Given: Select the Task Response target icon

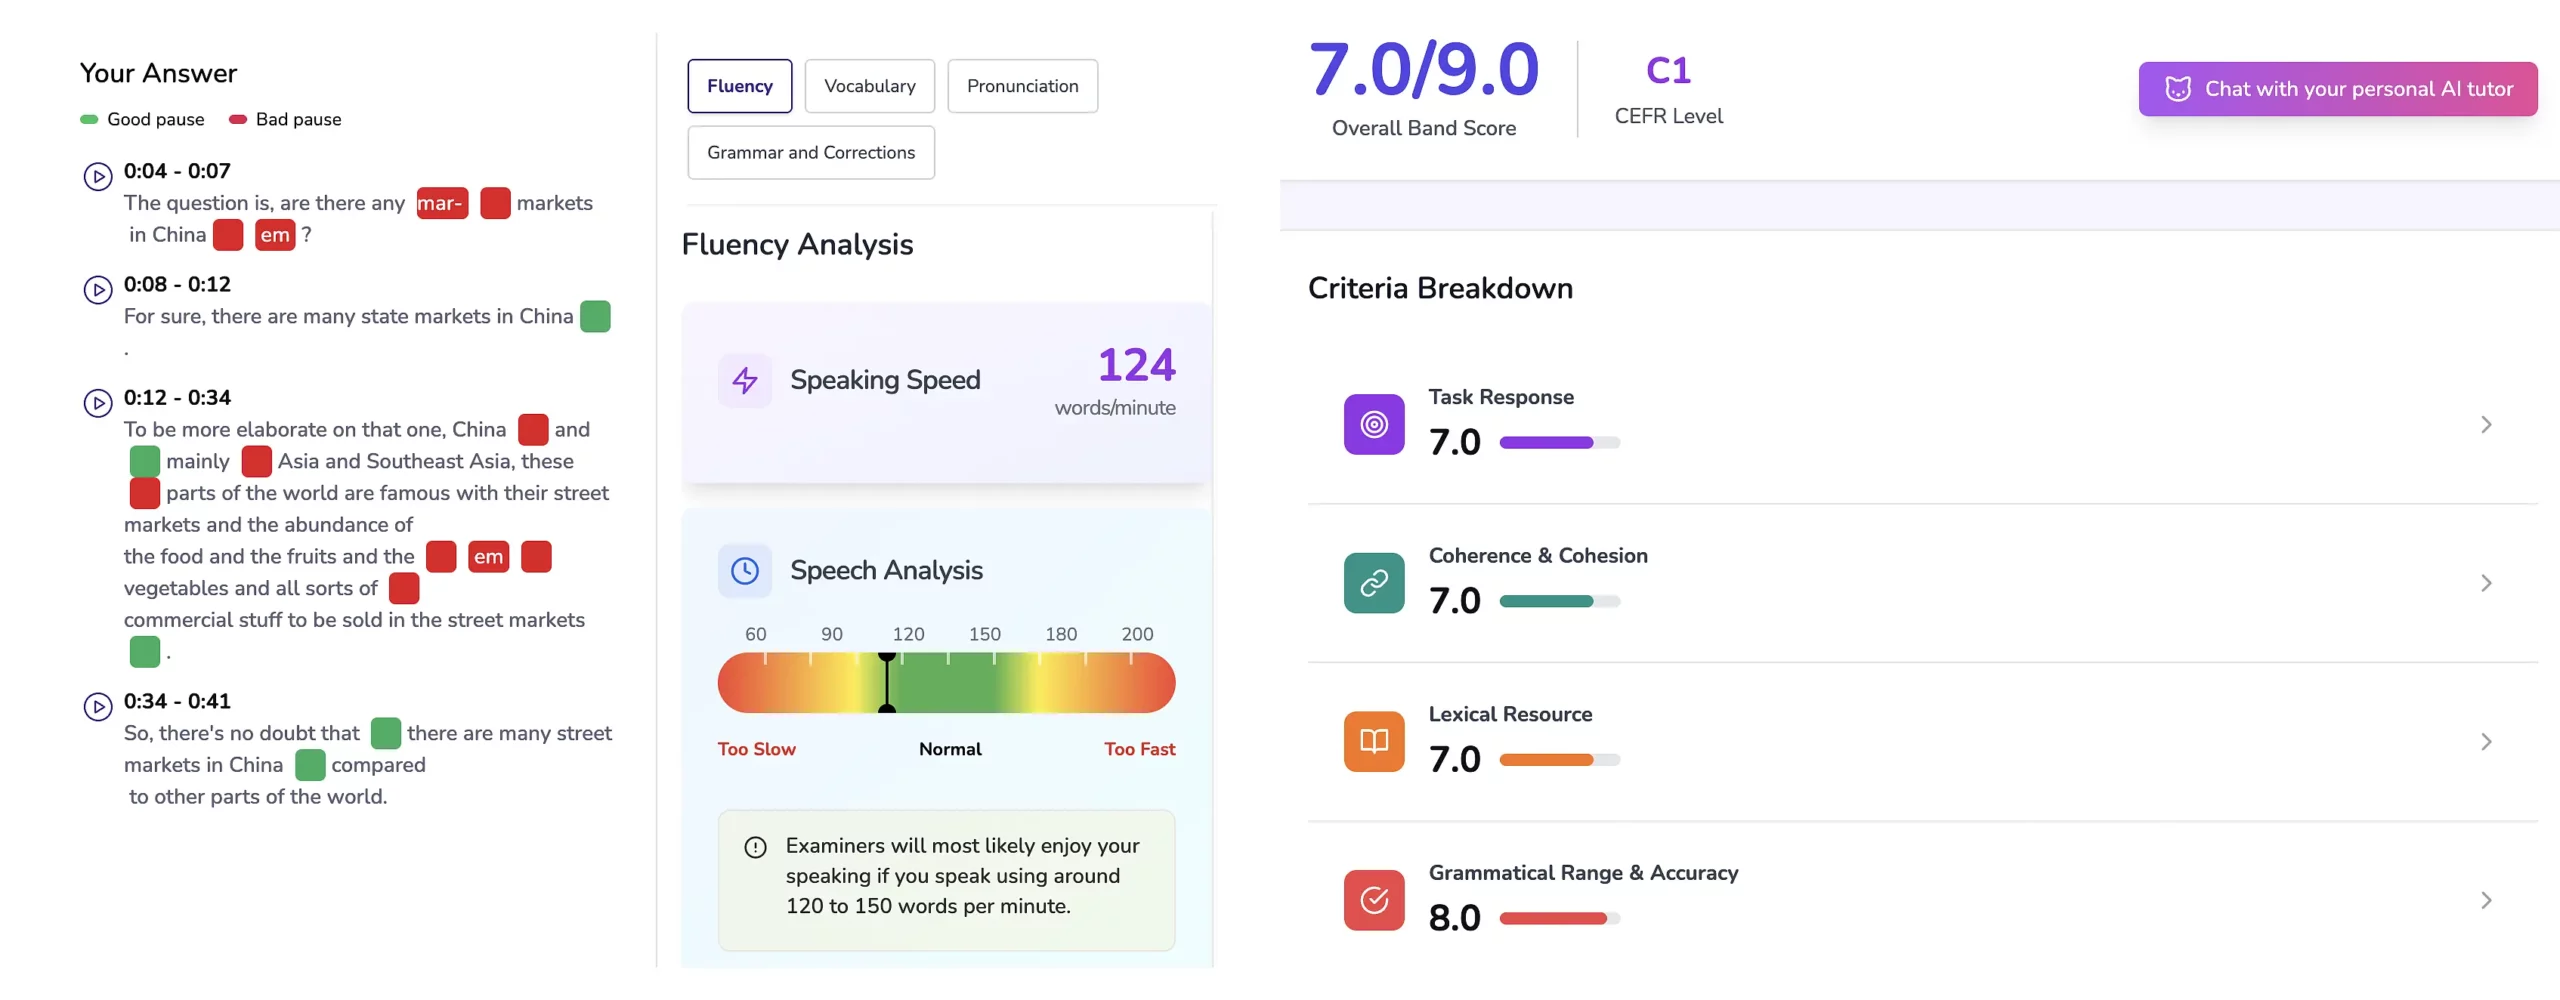Looking at the screenshot, I should click(1373, 424).
